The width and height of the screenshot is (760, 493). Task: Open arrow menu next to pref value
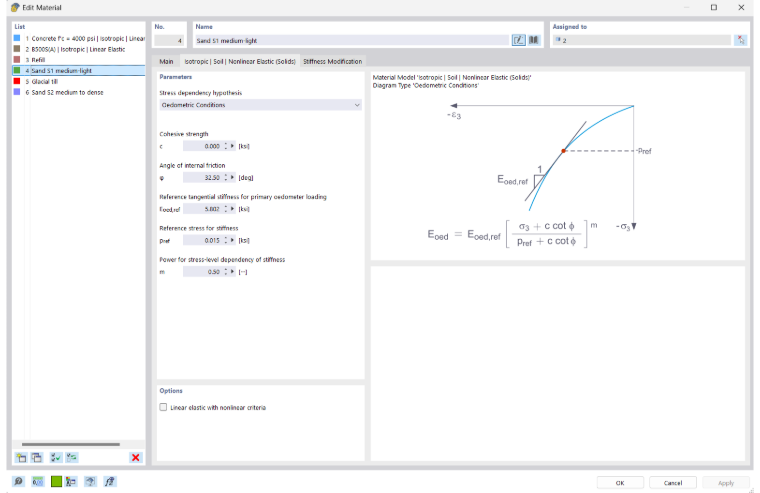point(232,240)
